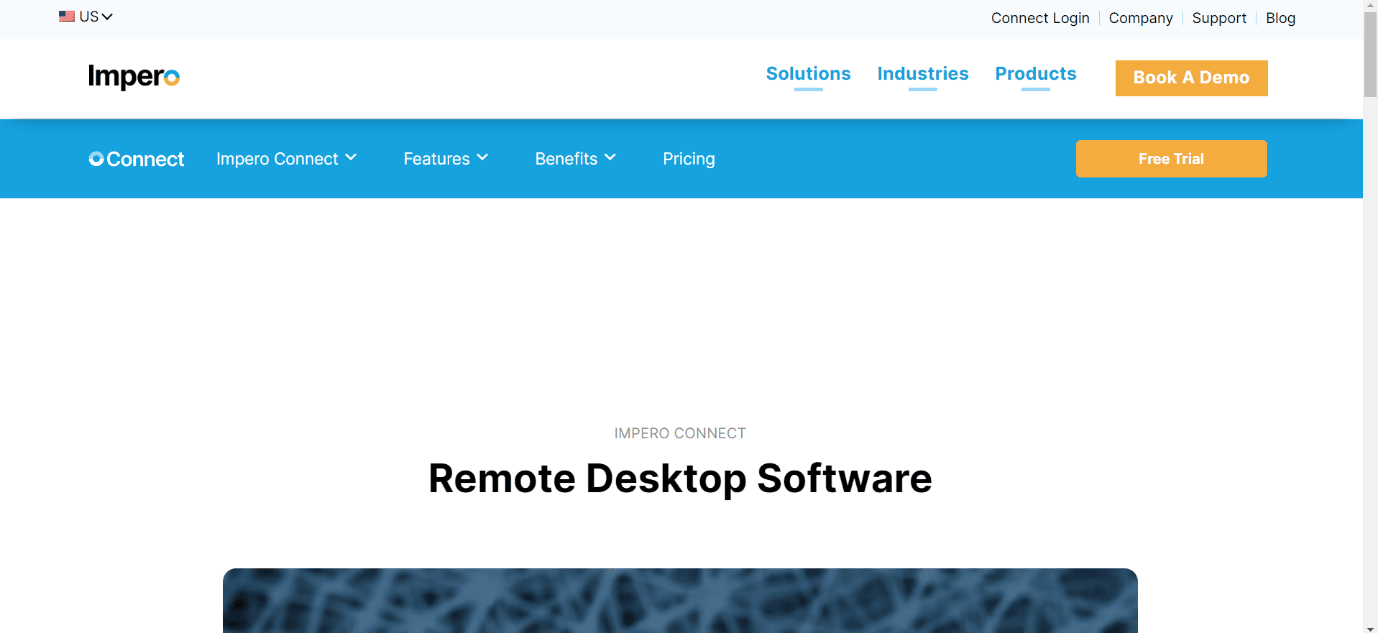Click the blue network hero image
The width and height of the screenshot is (1378, 633).
click(x=680, y=600)
